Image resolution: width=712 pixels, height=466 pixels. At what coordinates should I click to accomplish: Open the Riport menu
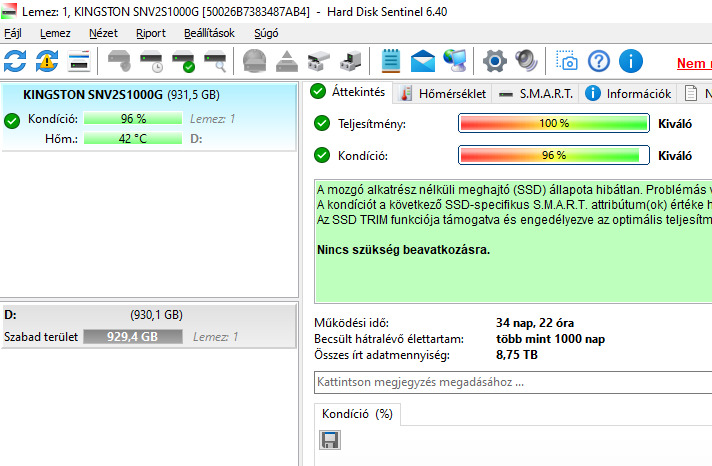pos(151,33)
